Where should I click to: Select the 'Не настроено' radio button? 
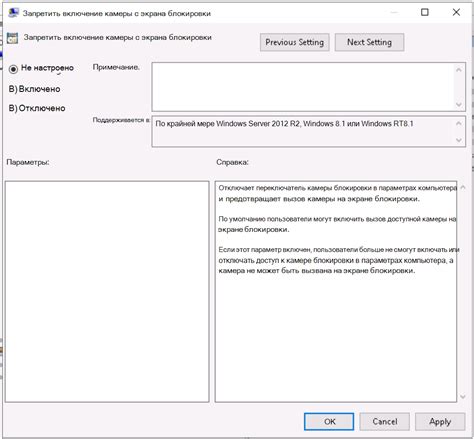pos(13,69)
